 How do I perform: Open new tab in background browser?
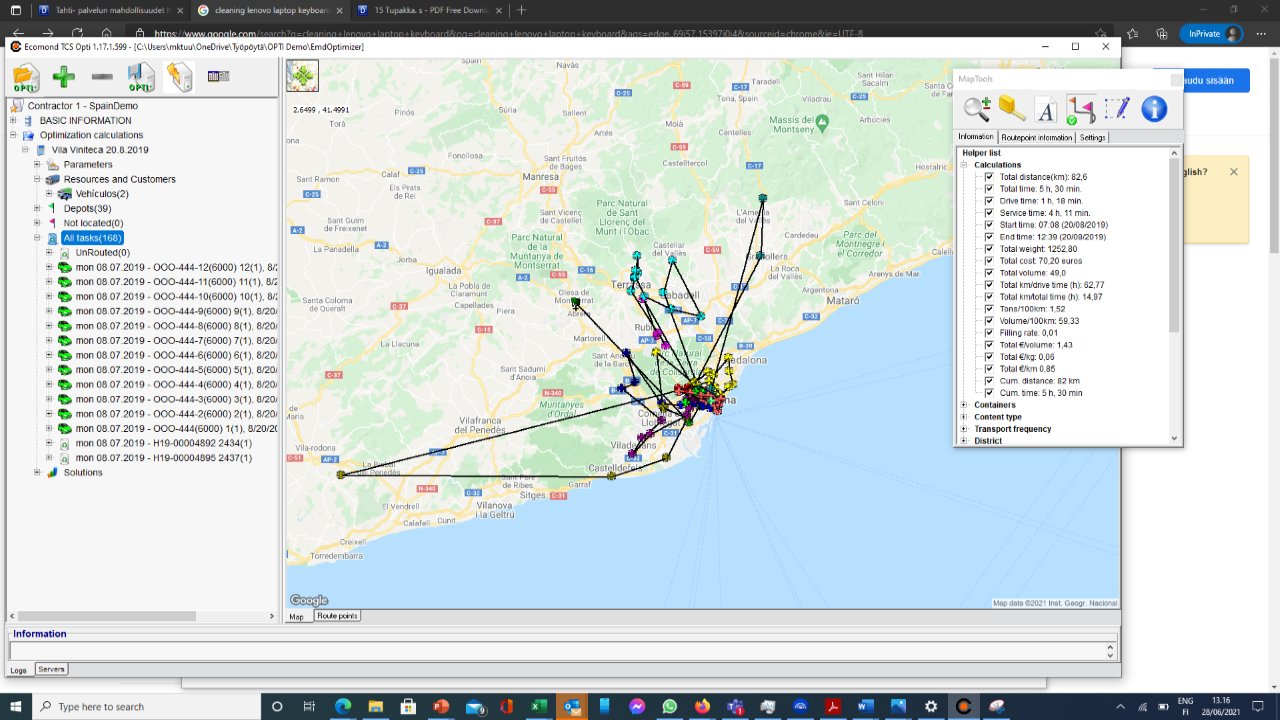coord(521,10)
